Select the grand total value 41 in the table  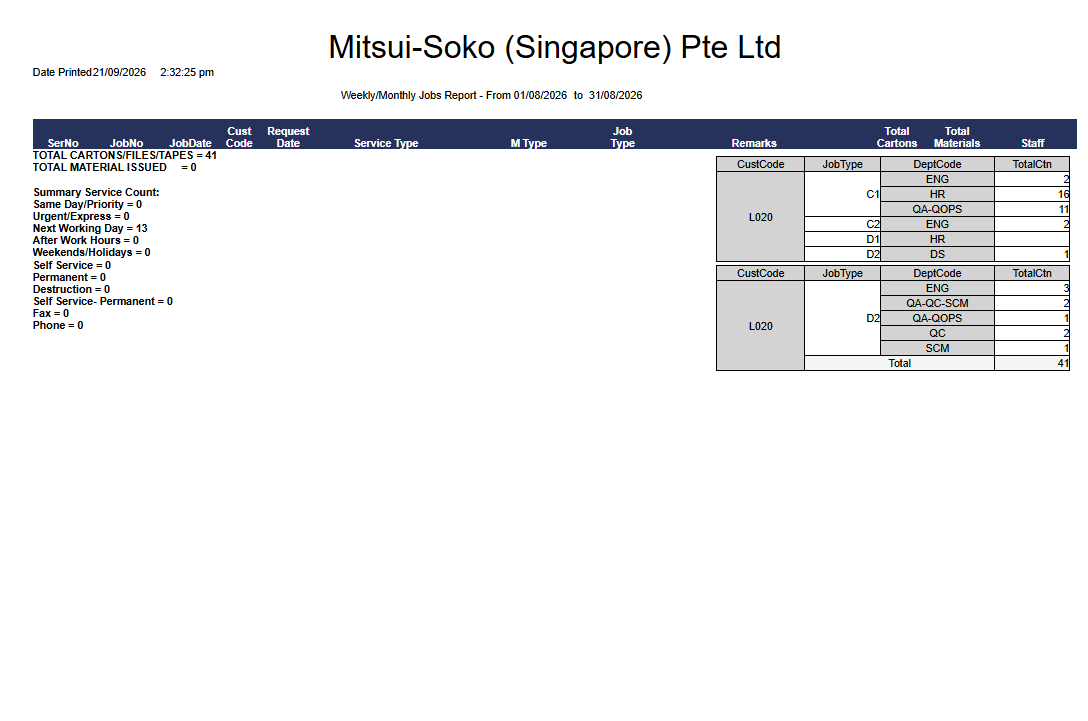tap(1032, 364)
